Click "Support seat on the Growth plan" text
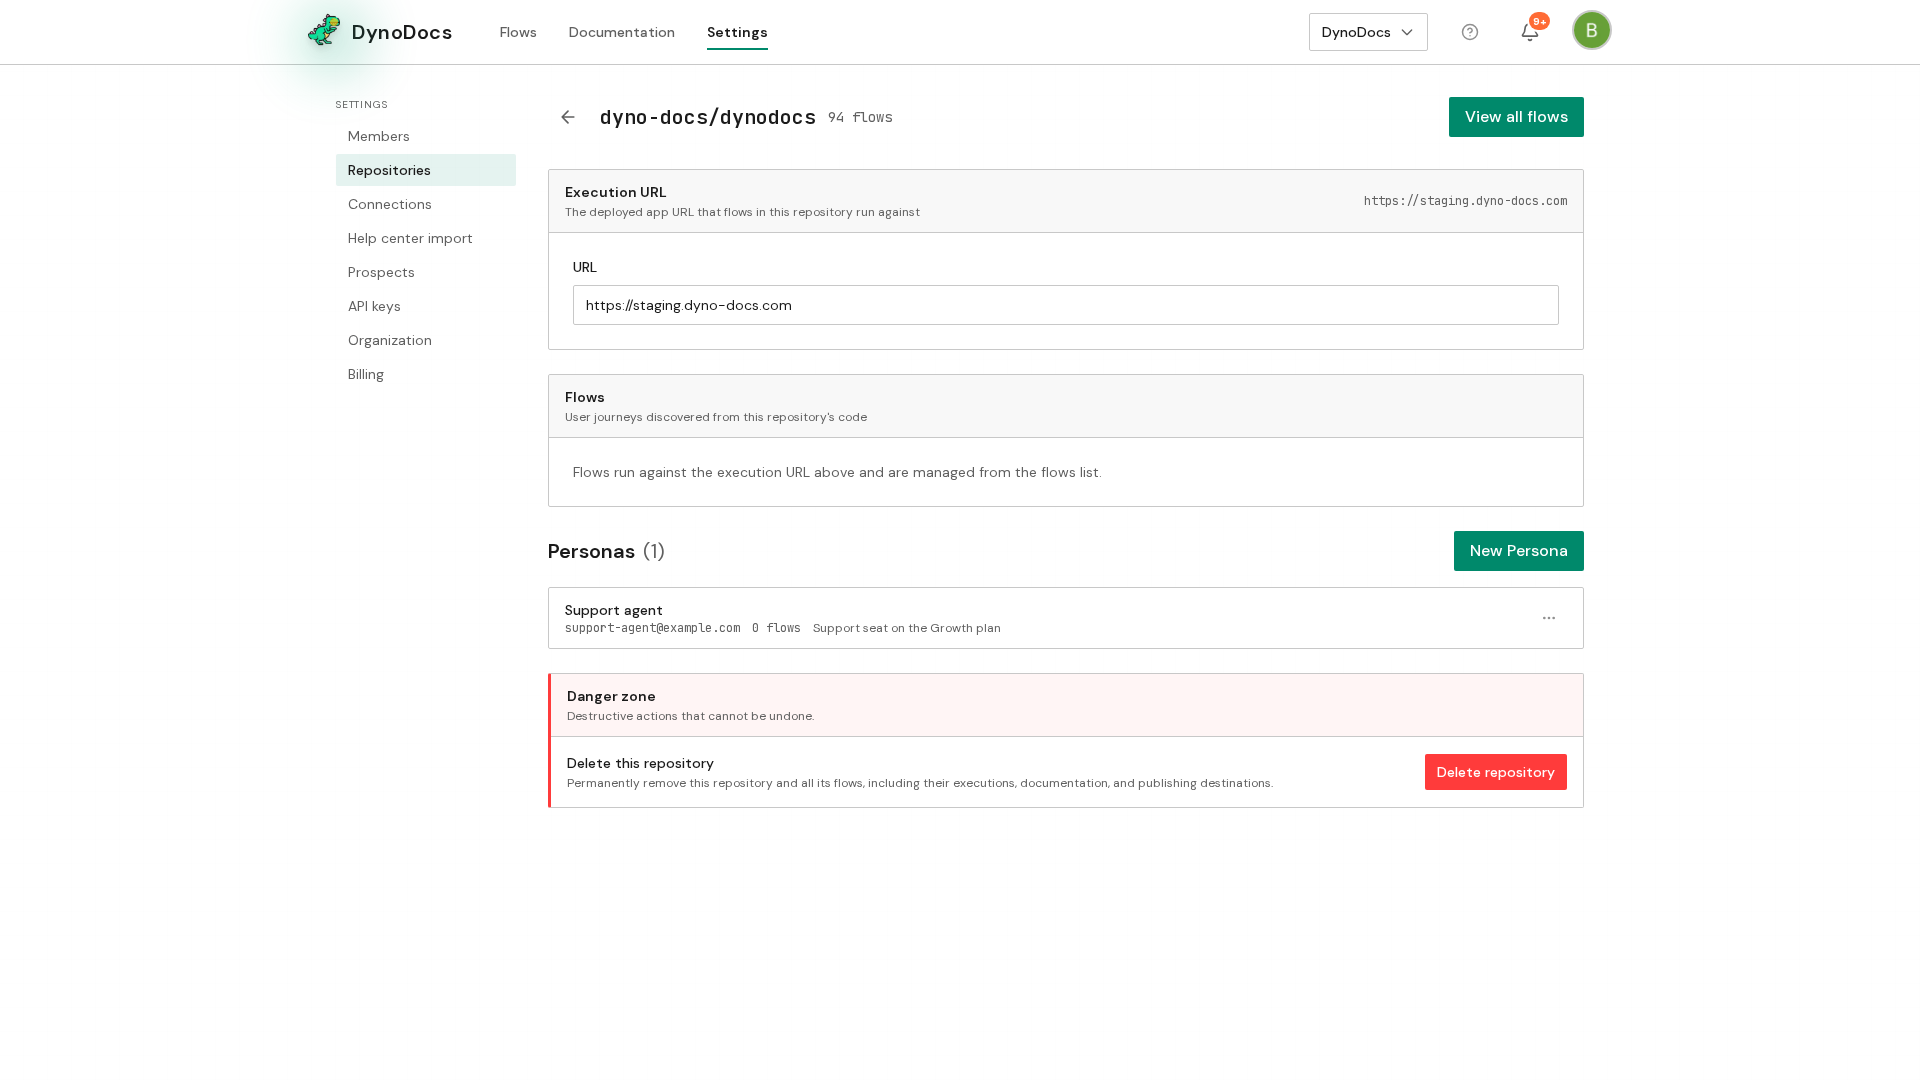The image size is (1920, 1080). point(906,628)
